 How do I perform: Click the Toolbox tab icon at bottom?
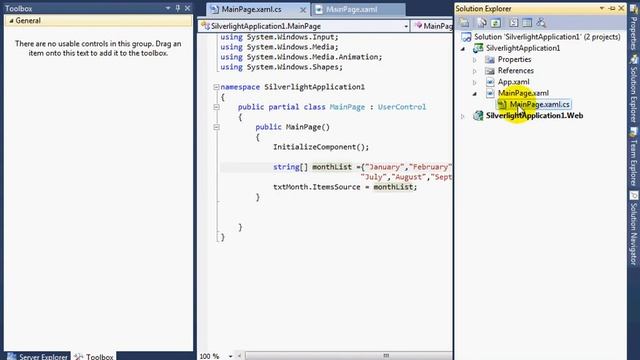[x=78, y=356]
